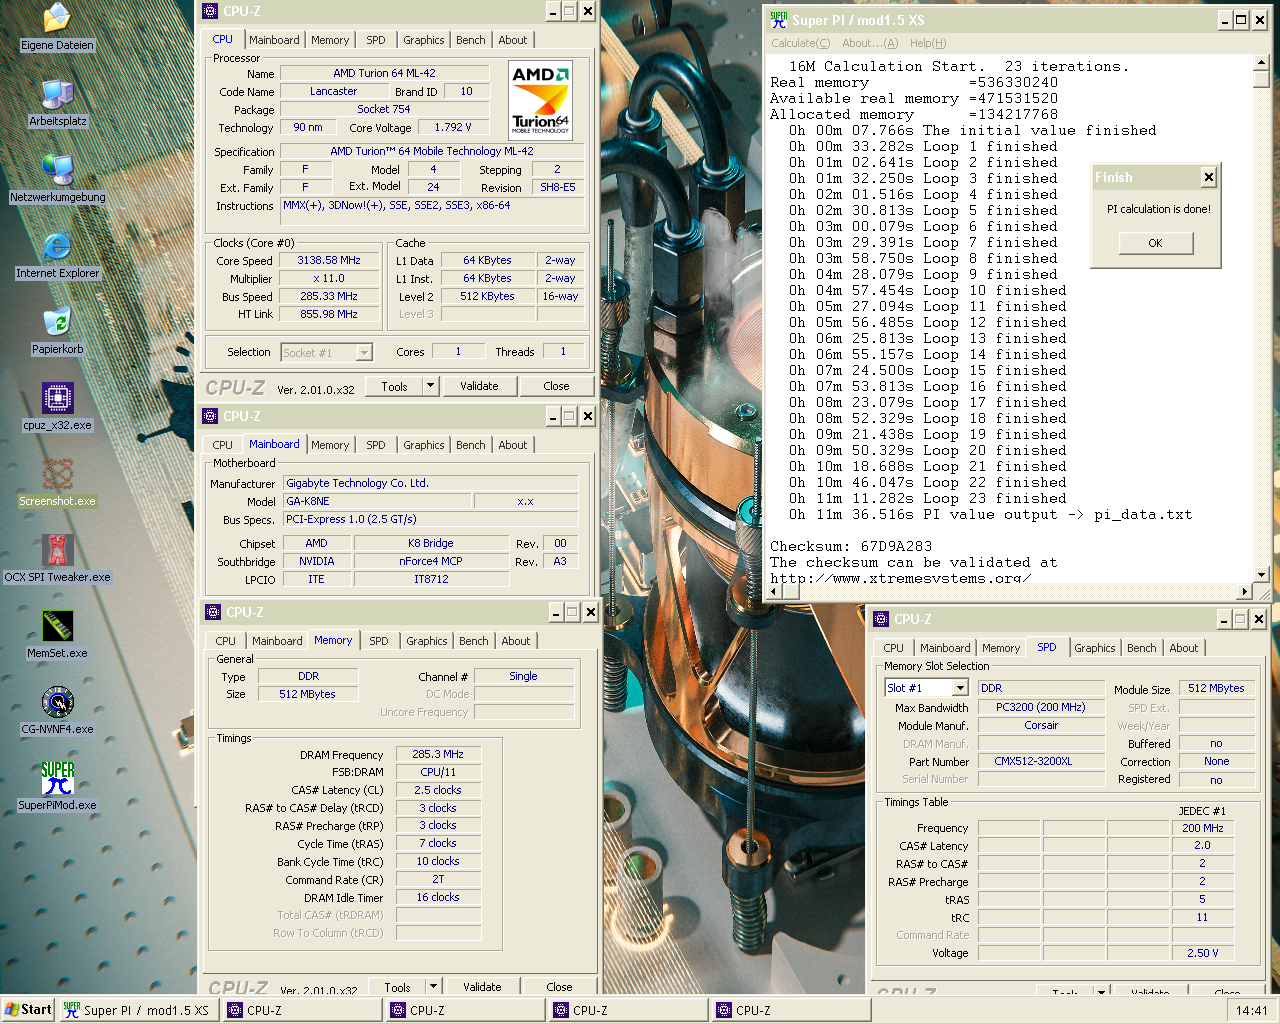This screenshot has width=1280, height=1024.
Task: Open the Tools dropdown arrow in CPU tab window
Action: click(x=431, y=386)
